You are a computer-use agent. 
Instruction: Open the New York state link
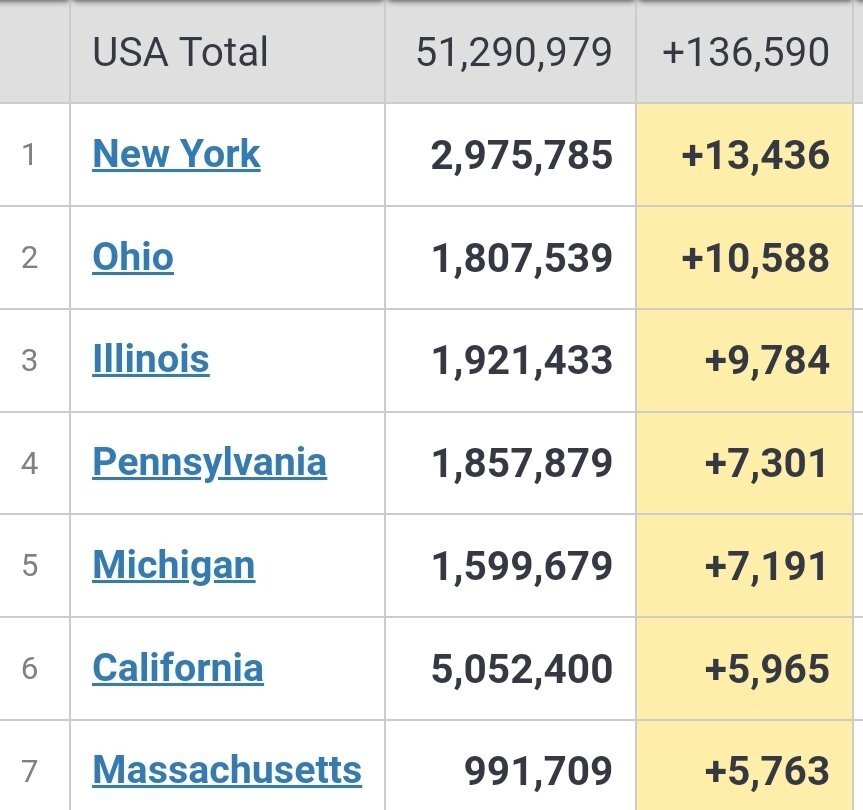[x=176, y=154]
